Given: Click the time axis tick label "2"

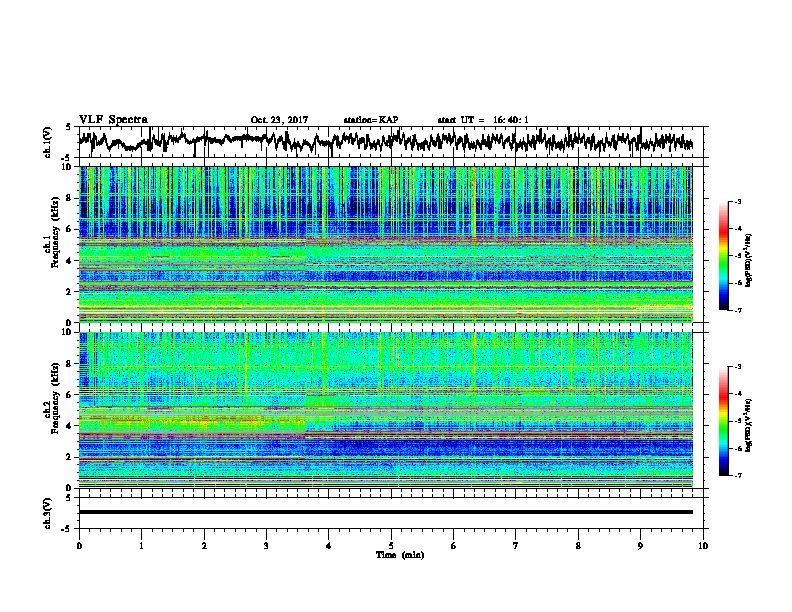Looking at the screenshot, I should 204,546.
